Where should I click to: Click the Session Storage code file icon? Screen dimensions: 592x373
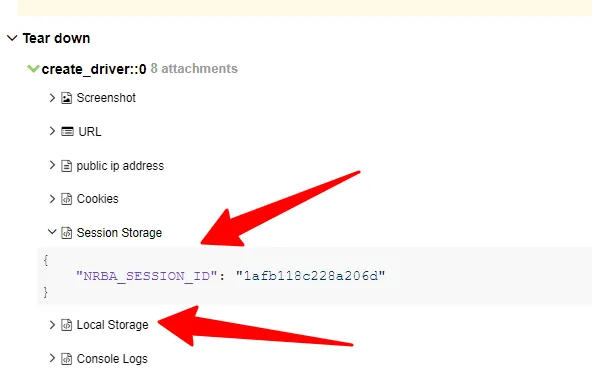tap(66, 233)
